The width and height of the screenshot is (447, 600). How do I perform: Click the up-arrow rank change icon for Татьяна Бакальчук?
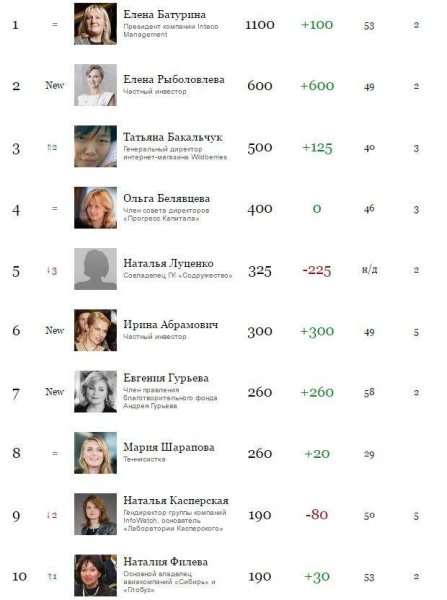coord(52,147)
